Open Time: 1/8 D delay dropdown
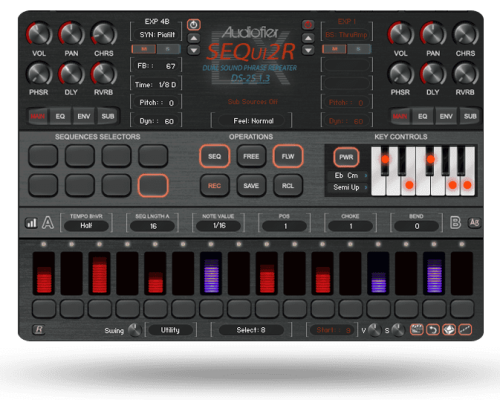Viewport: 500px width, 400px height. coord(155,85)
